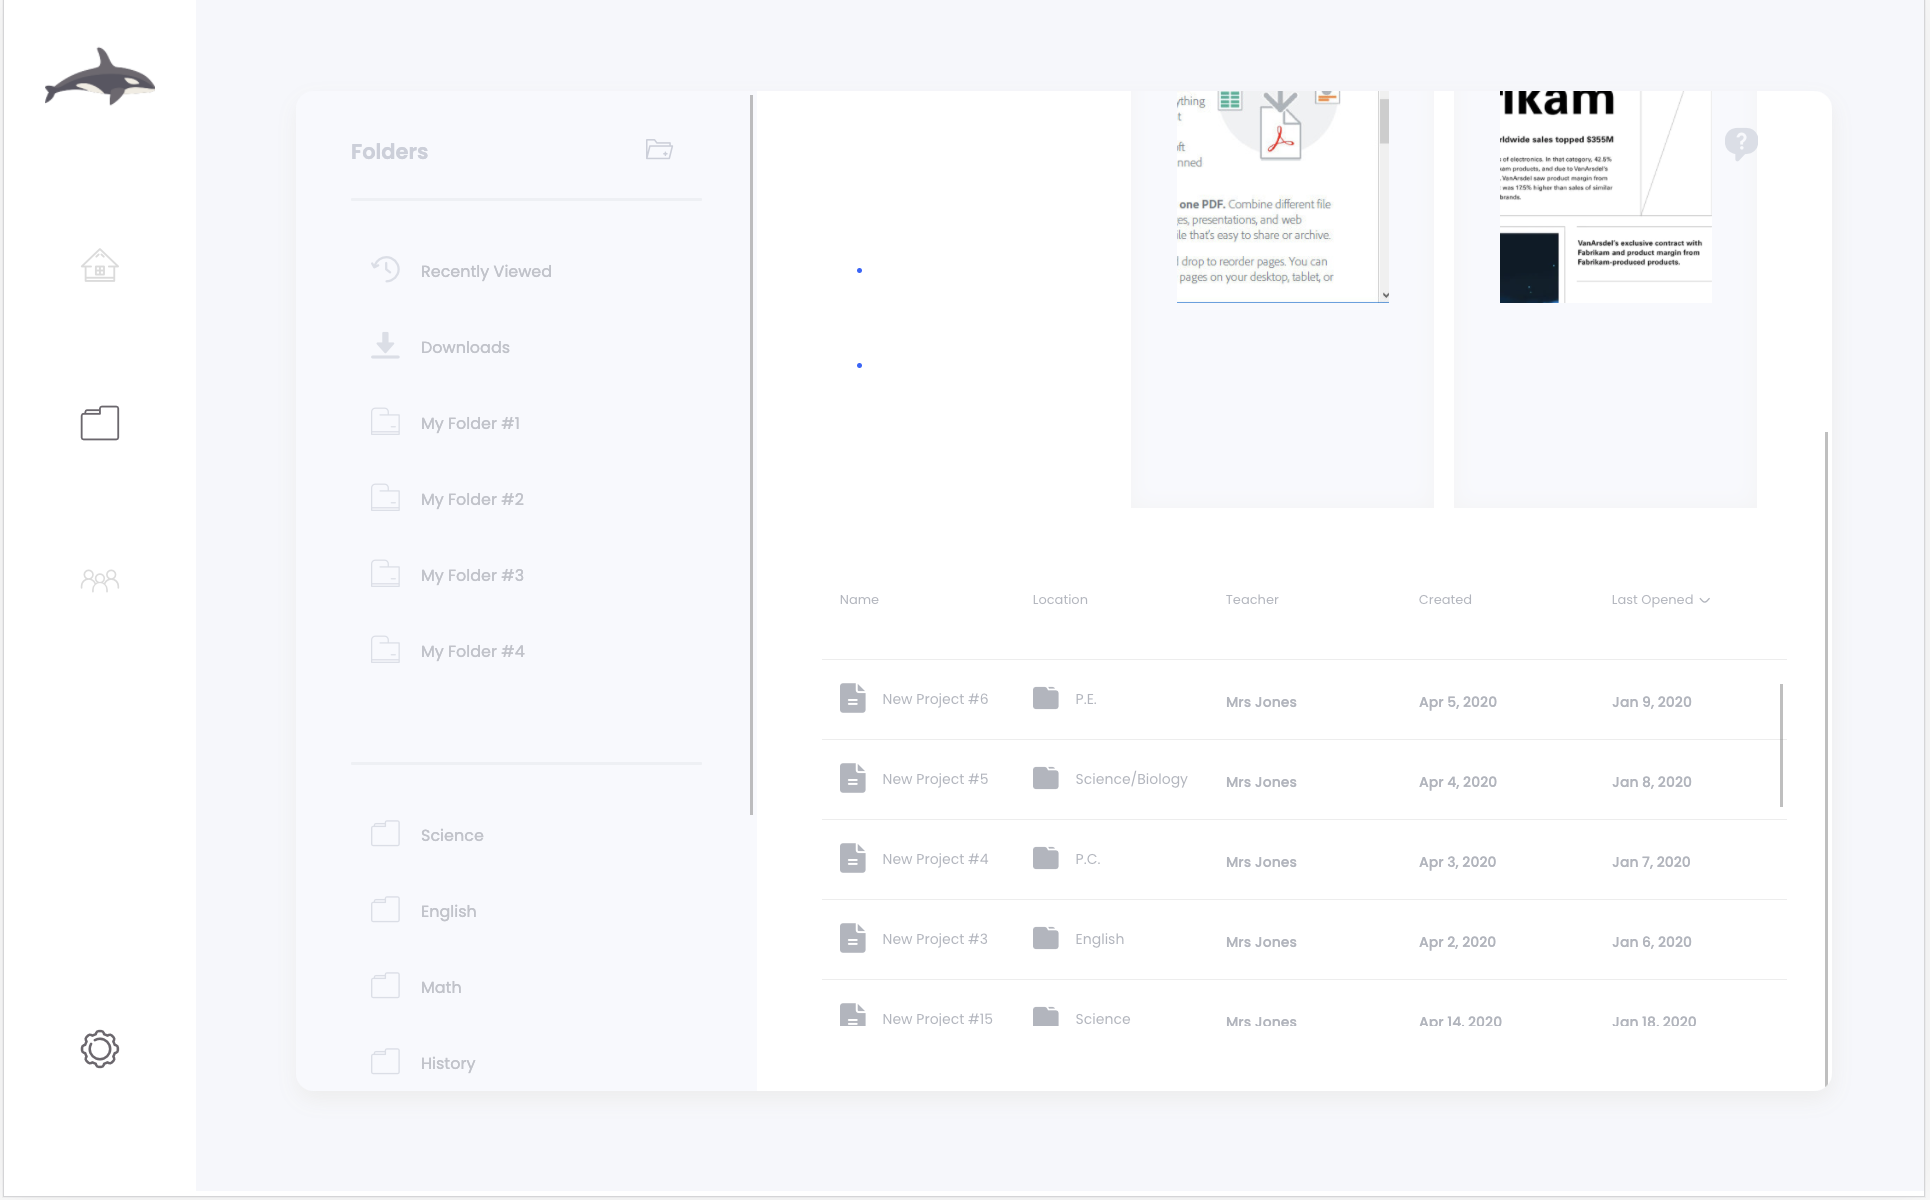Open the Fabrikam document thumbnail
This screenshot has width=1930, height=1200.
(x=1604, y=200)
